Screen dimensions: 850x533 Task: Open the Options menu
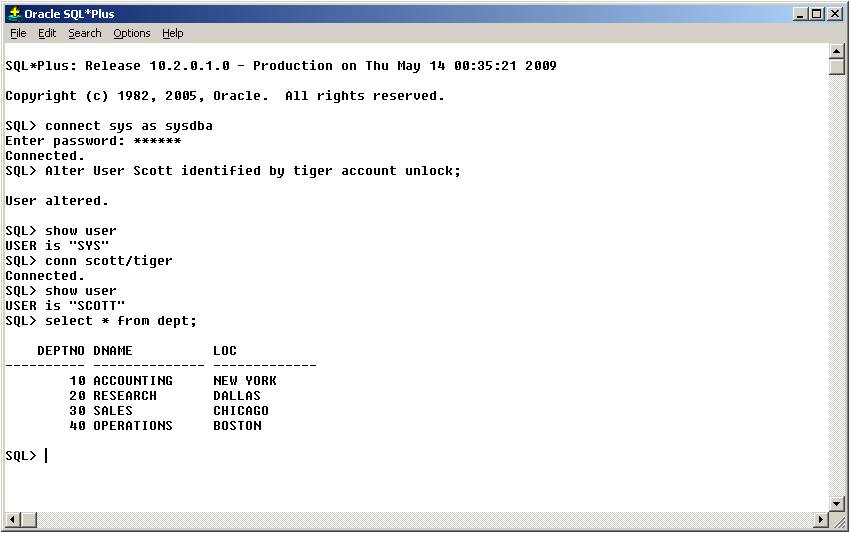coord(132,33)
